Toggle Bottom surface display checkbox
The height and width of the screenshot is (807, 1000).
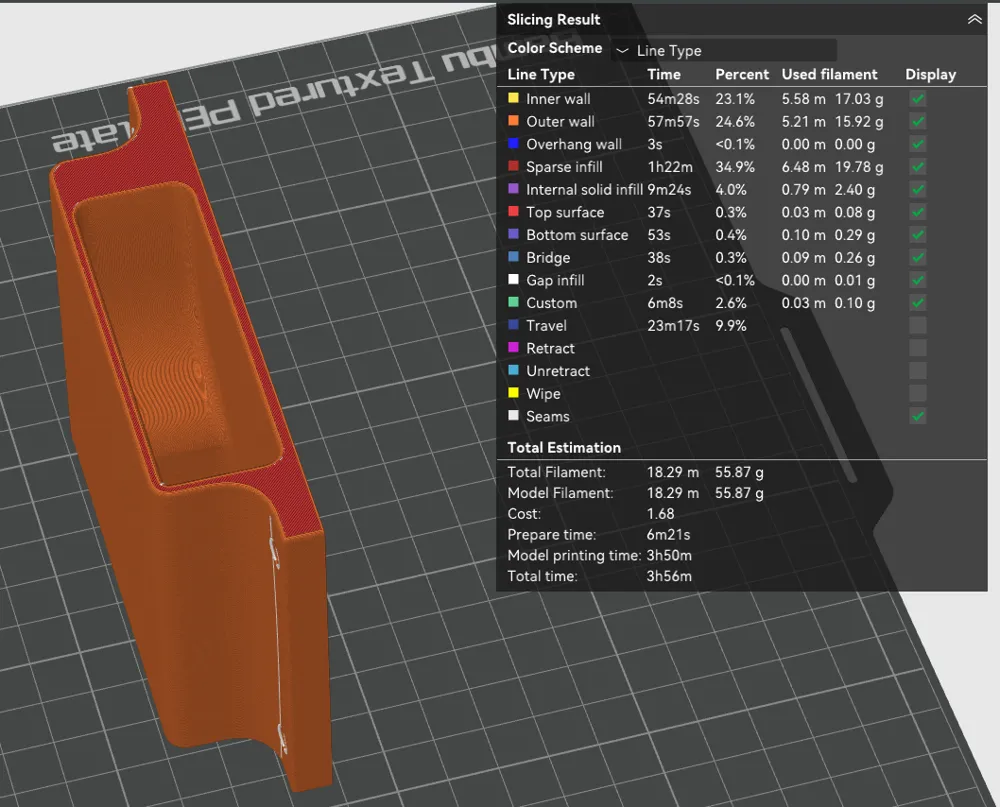click(918, 235)
